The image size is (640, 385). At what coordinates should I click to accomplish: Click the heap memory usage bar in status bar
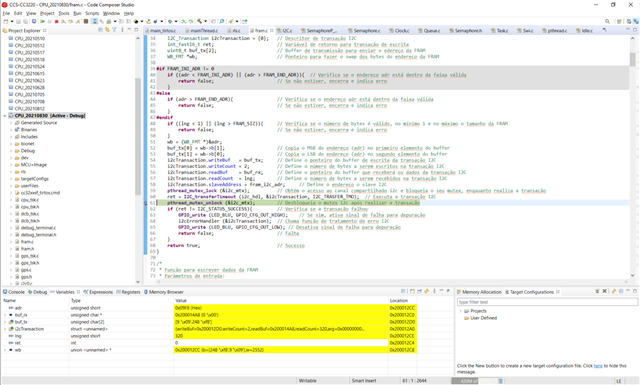473,381
